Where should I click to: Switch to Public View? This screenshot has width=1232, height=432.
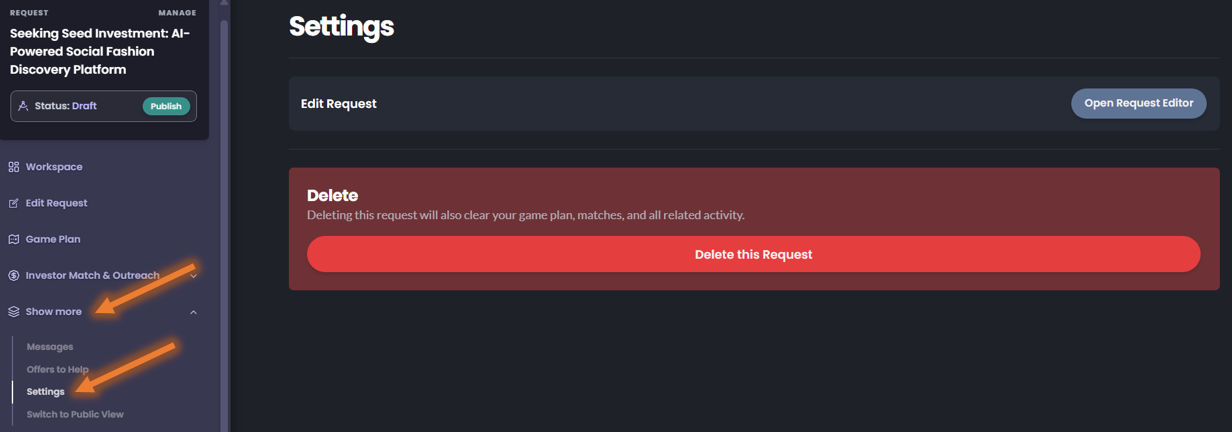(x=75, y=414)
